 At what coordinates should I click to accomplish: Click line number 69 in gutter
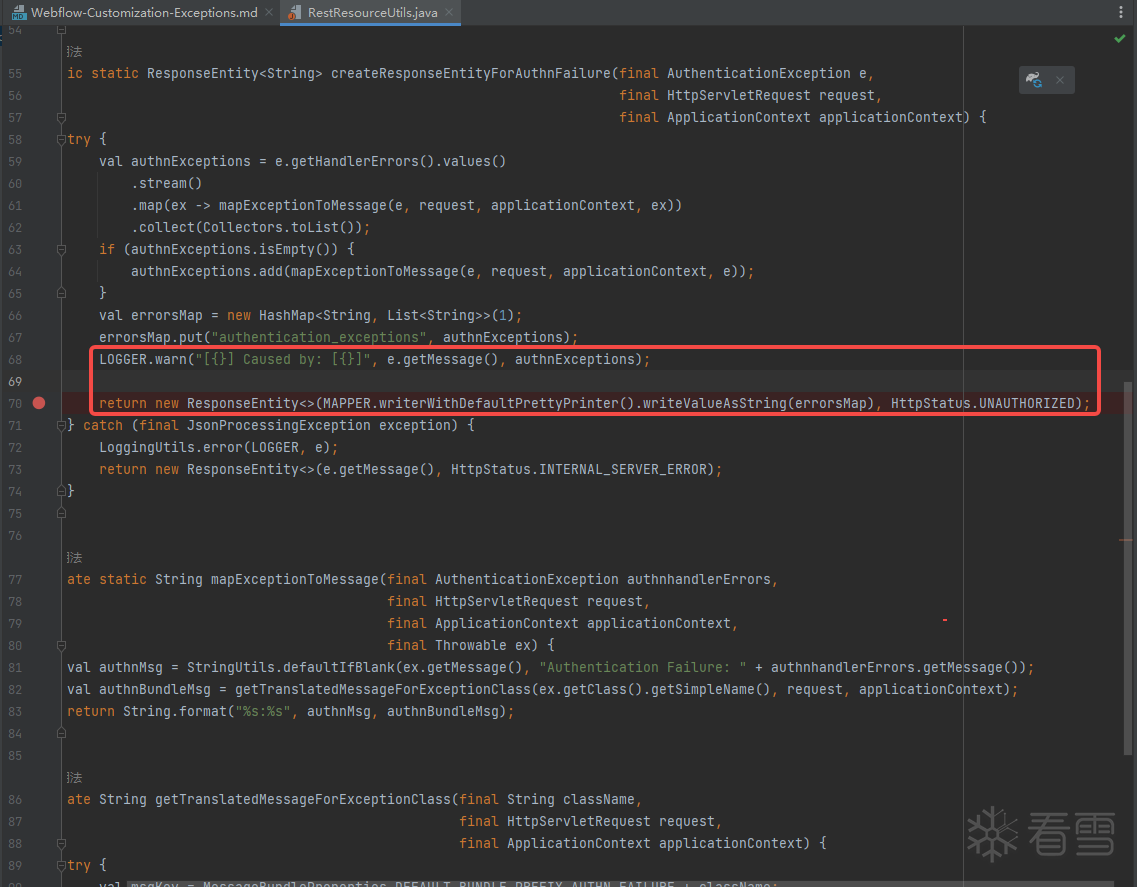pyautogui.click(x=15, y=381)
